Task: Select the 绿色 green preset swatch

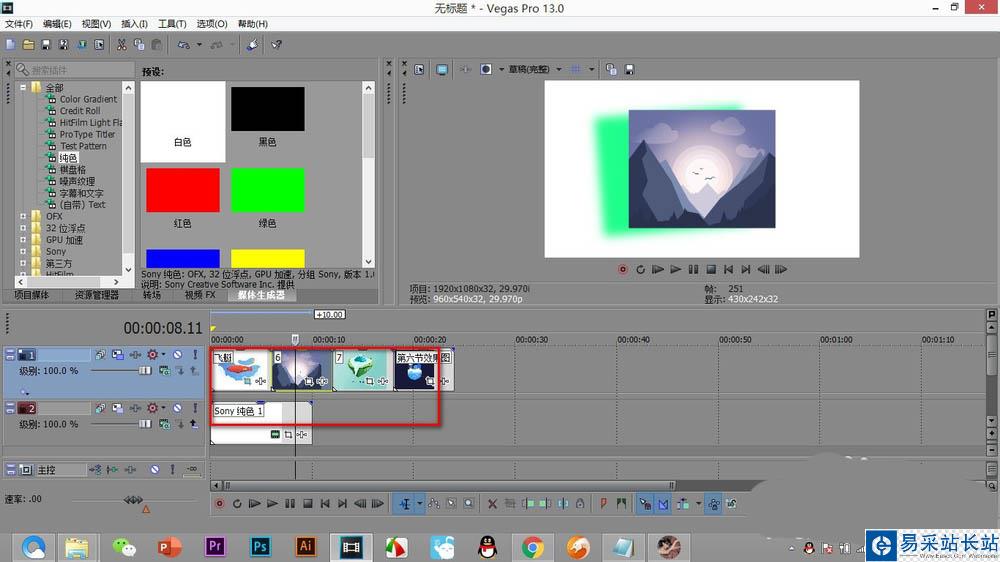Action: 267,190
